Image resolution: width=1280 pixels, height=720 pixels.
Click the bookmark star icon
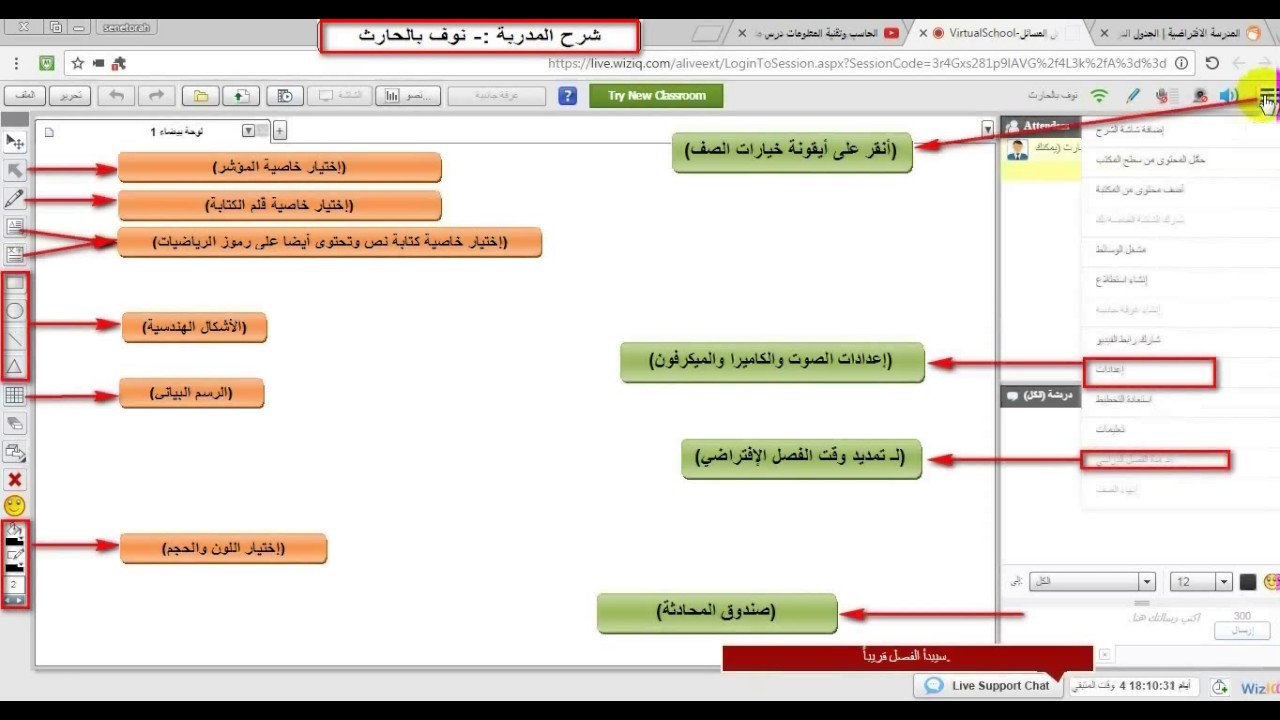click(x=76, y=63)
